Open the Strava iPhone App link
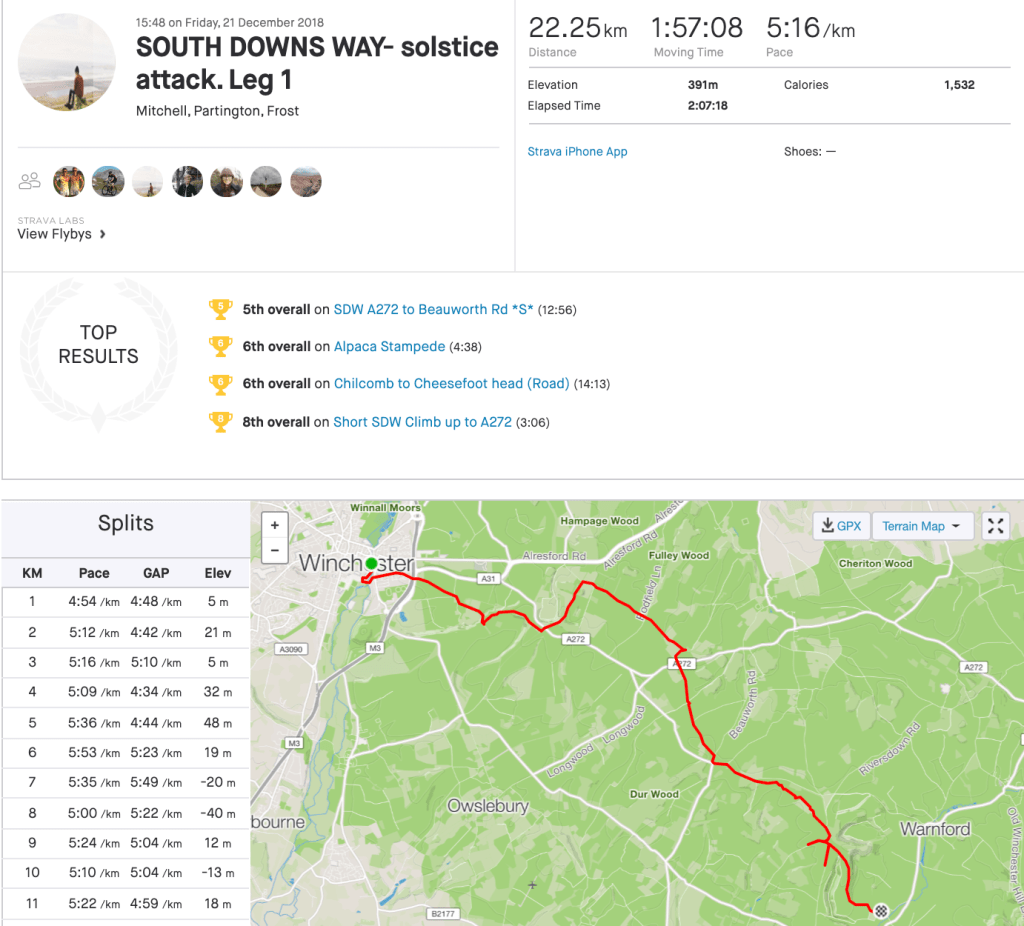Viewport: 1024px width, 926px height. pyautogui.click(x=577, y=152)
